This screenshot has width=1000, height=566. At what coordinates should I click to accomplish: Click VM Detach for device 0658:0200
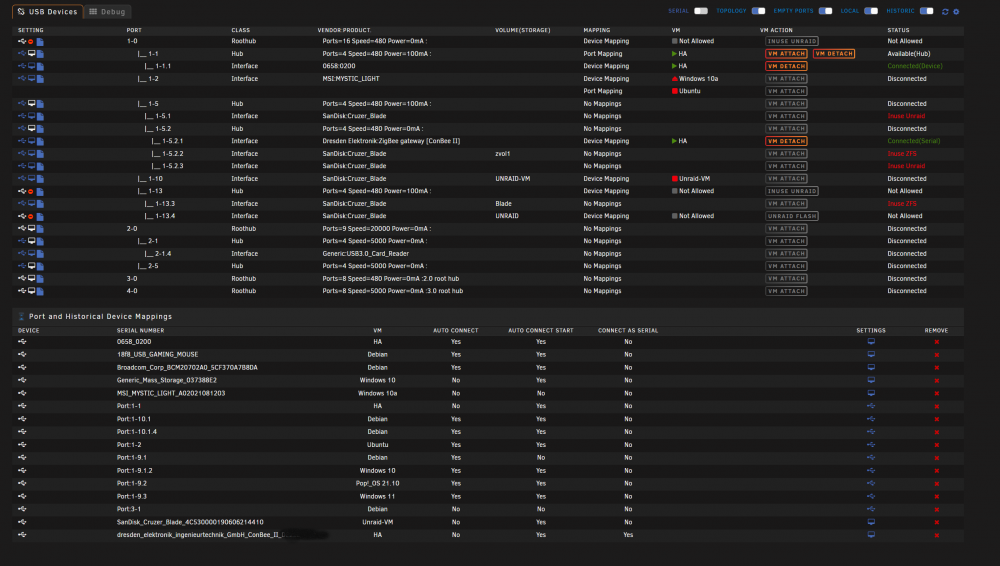click(786, 66)
